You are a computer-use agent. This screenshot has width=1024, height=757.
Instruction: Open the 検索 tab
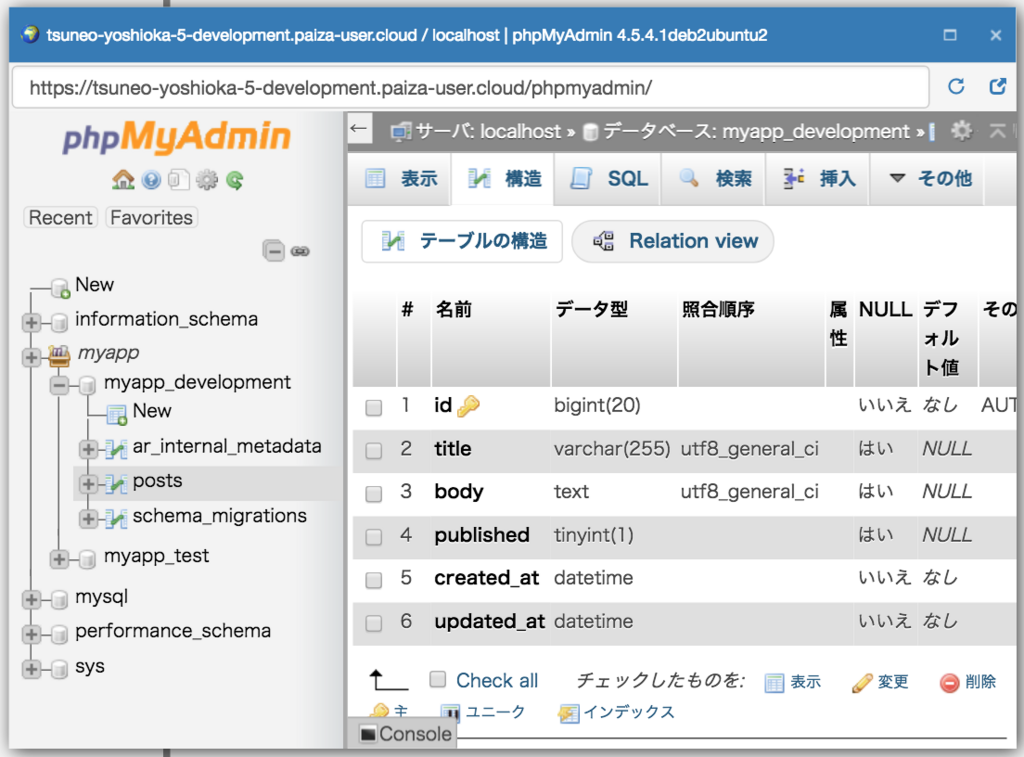714,178
